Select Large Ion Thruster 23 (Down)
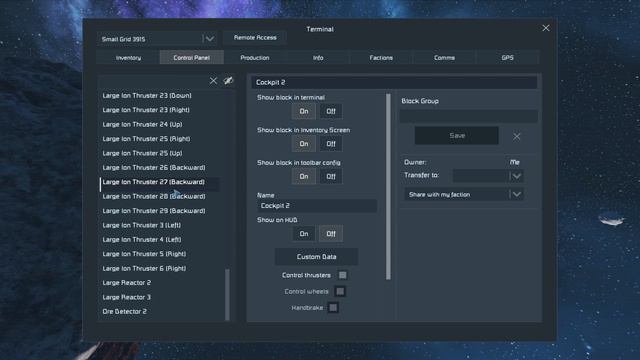 147,96
